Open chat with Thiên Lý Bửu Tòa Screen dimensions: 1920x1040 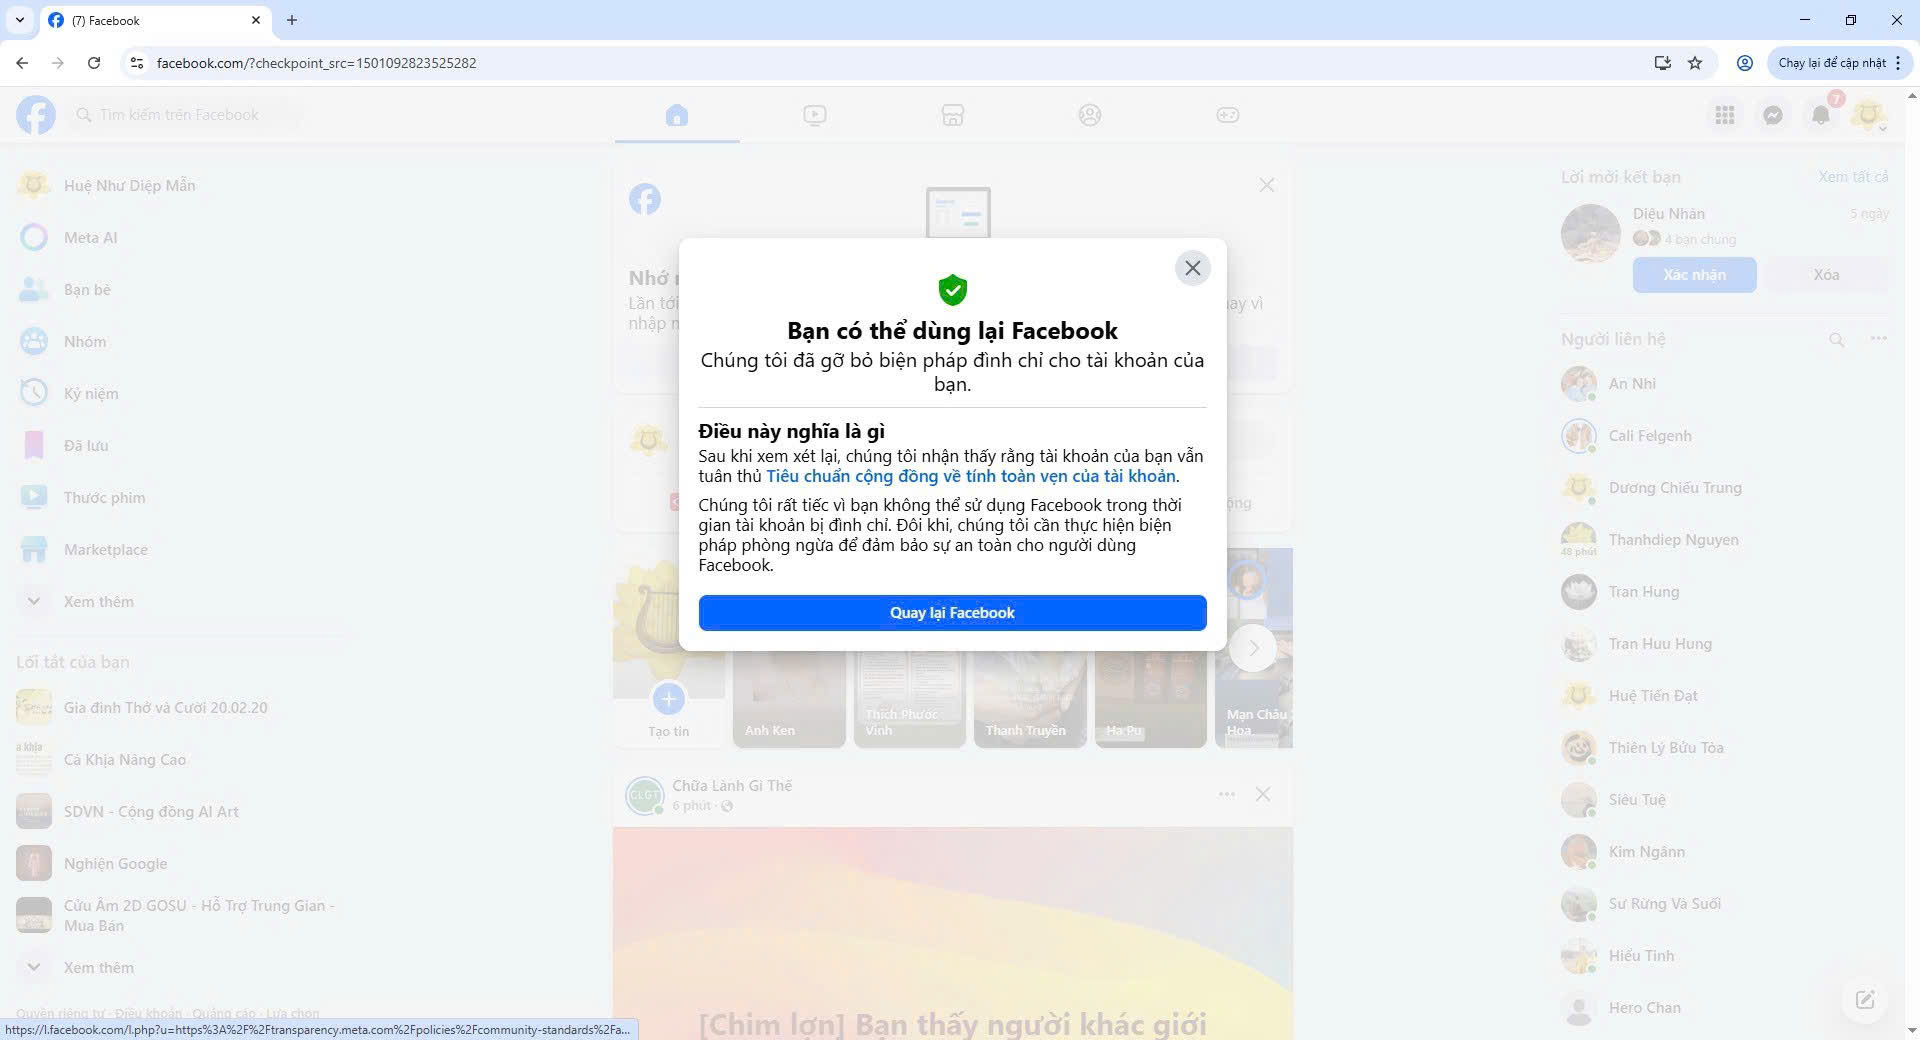(1725, 747)
